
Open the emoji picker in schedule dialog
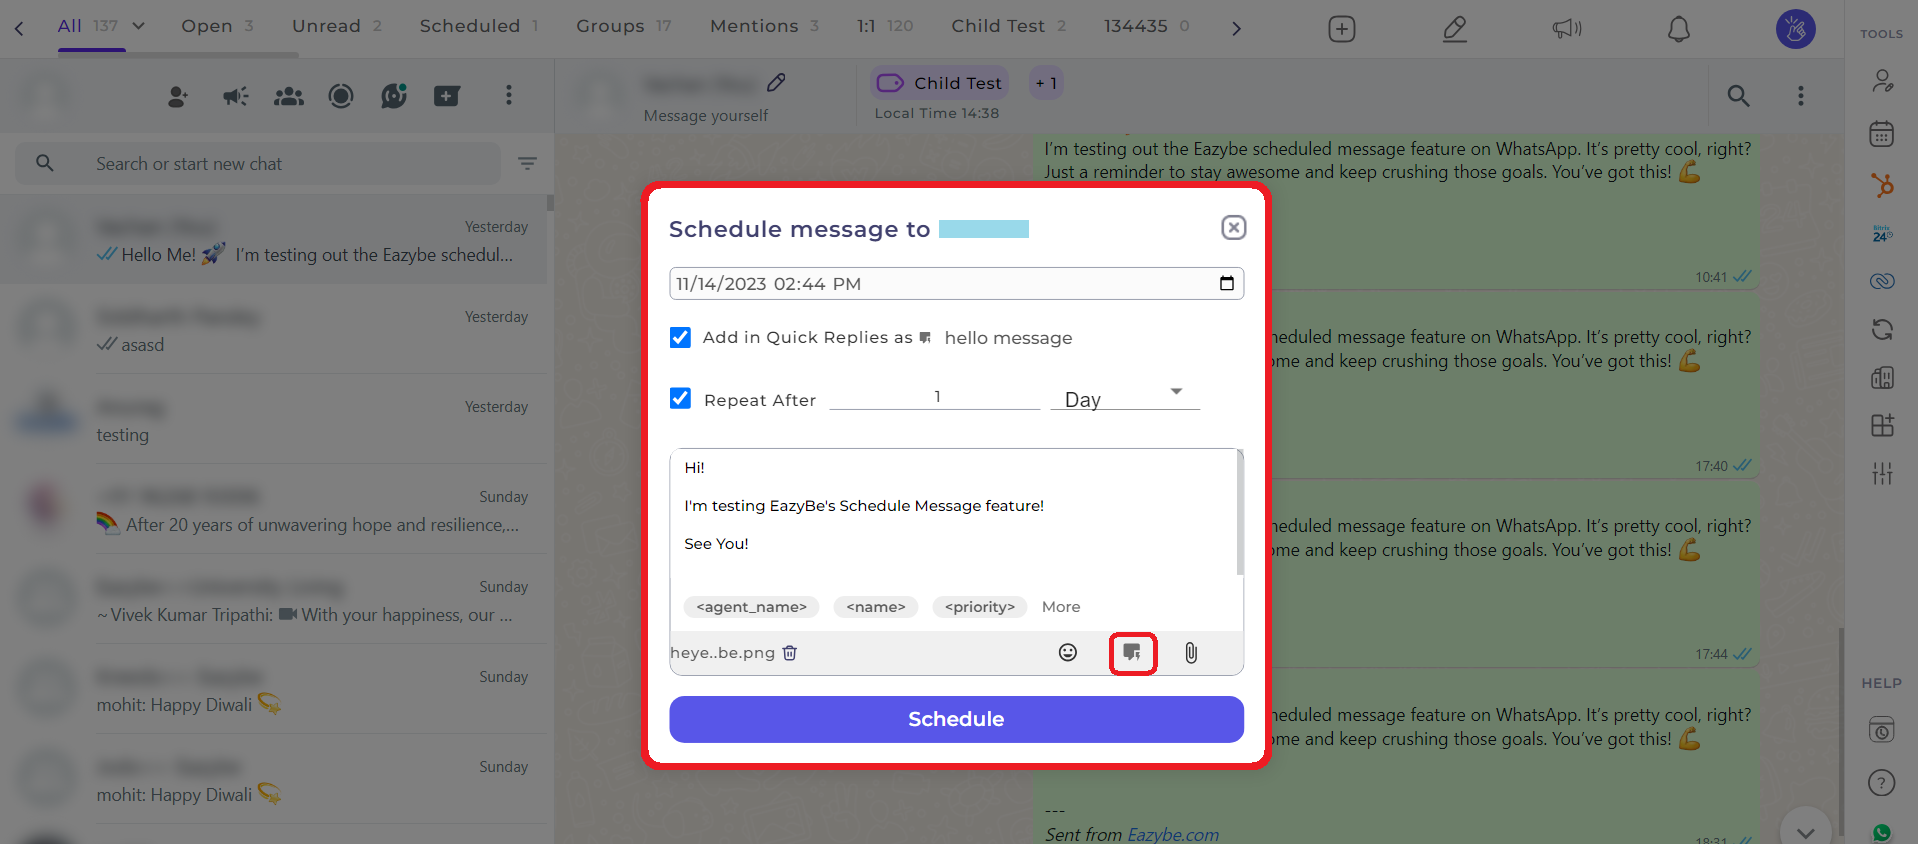1068,653
